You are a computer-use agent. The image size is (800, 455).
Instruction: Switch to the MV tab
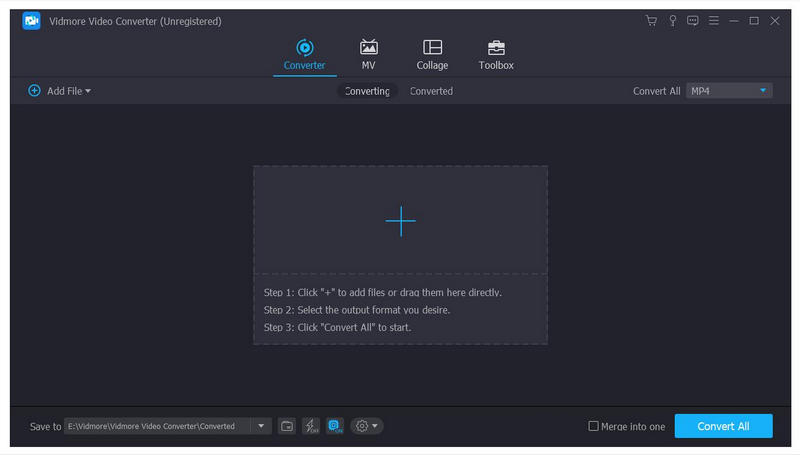[x=369, y=54]
